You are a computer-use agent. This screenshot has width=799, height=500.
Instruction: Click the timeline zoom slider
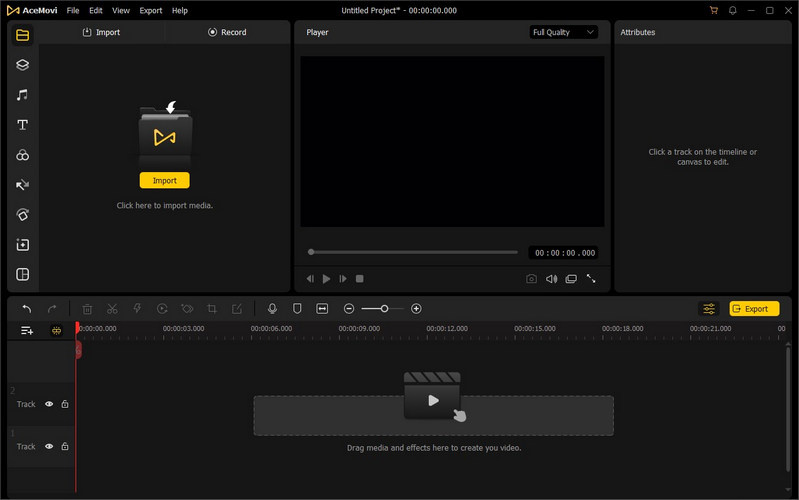pyautogui.click(x=384, y=309)
